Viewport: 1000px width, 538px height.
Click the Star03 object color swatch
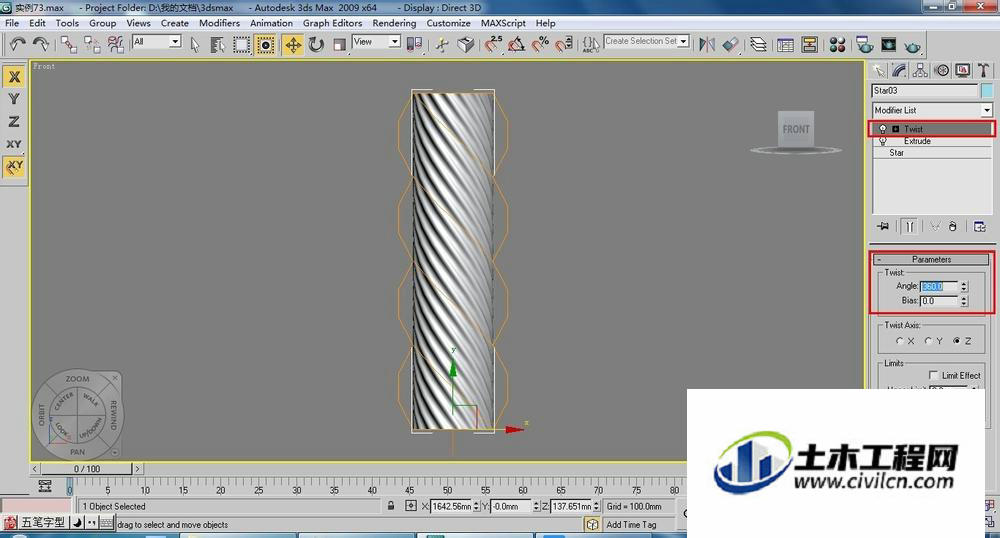point(987,91)
